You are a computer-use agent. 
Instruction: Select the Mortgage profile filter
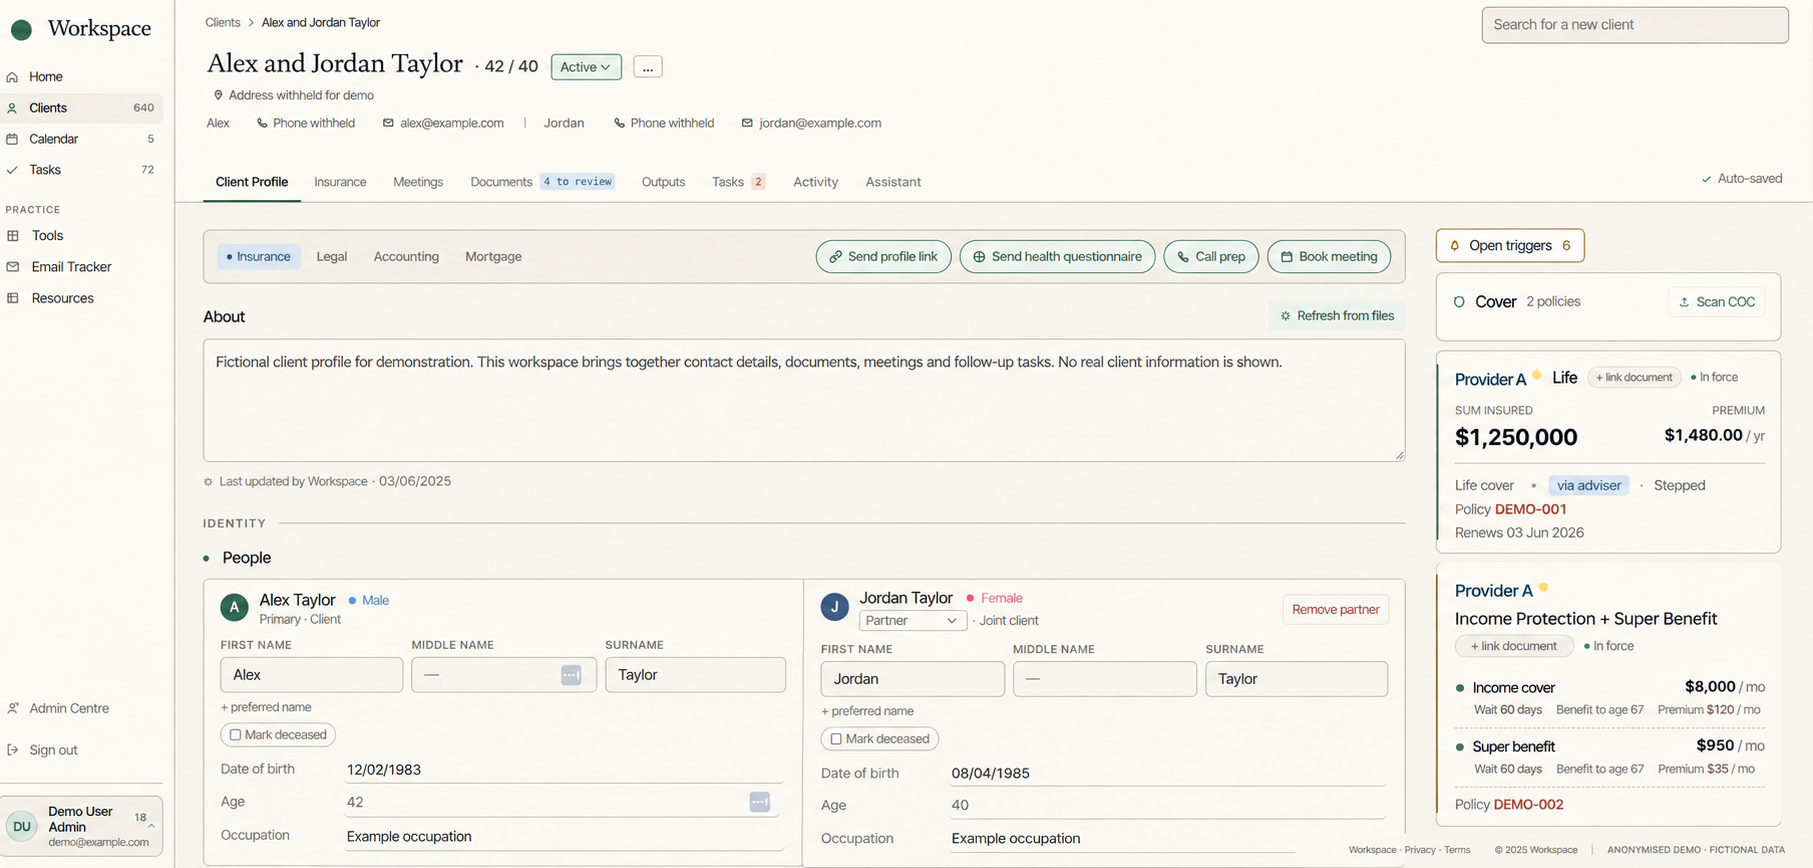pos(493,257)
